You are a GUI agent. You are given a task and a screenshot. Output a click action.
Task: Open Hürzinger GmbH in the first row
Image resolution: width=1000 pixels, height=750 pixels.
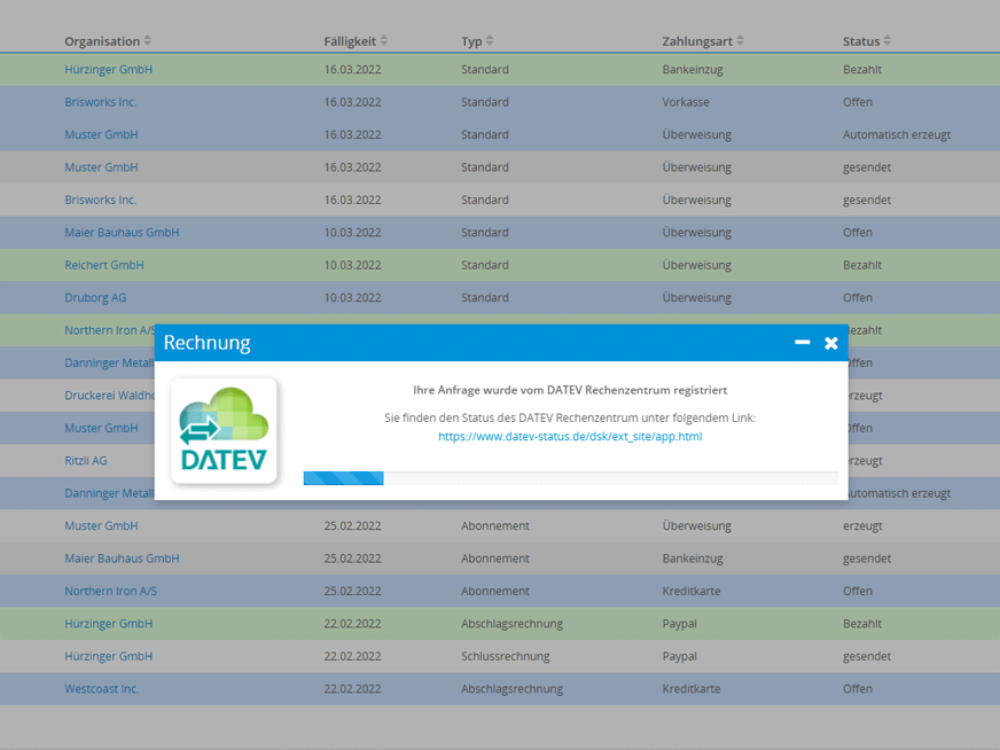tap(108, 70)
